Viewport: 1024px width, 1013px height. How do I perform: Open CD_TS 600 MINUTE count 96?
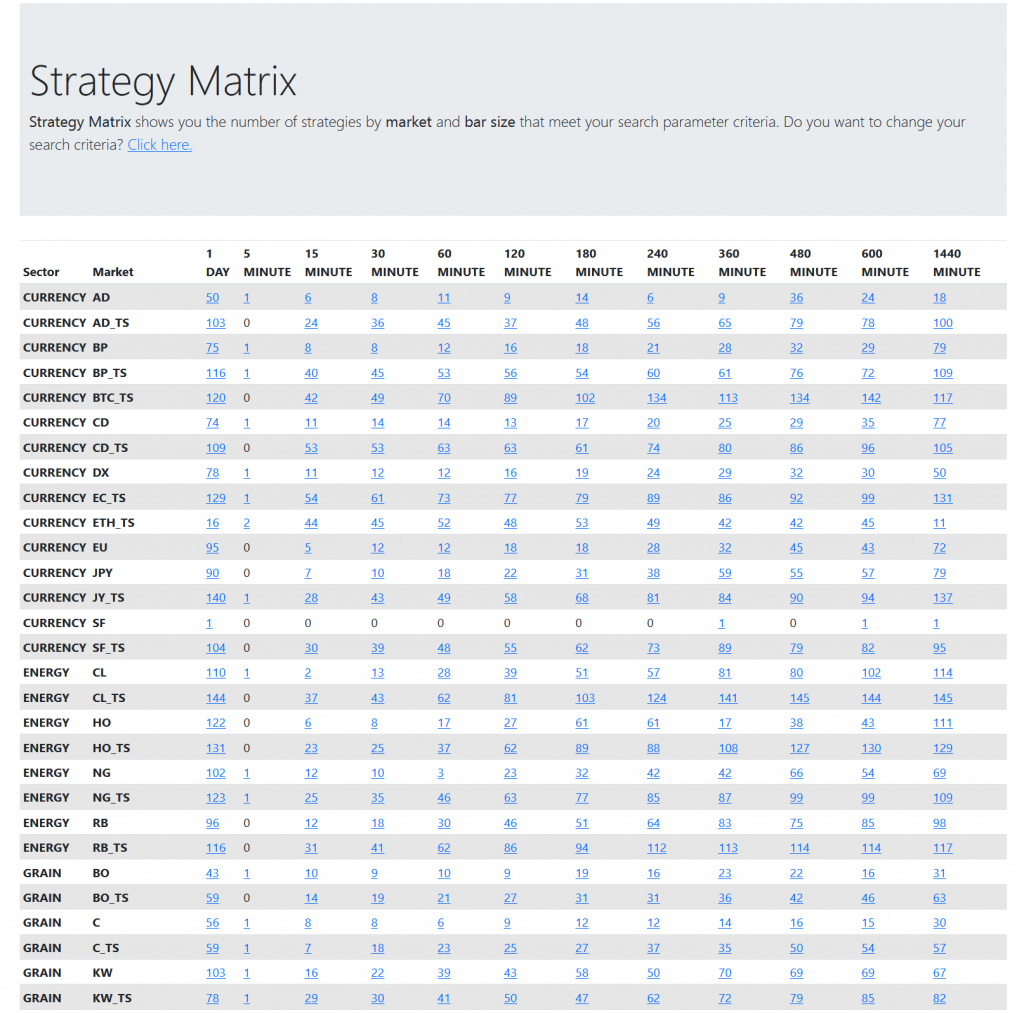[x=867, y=448]
